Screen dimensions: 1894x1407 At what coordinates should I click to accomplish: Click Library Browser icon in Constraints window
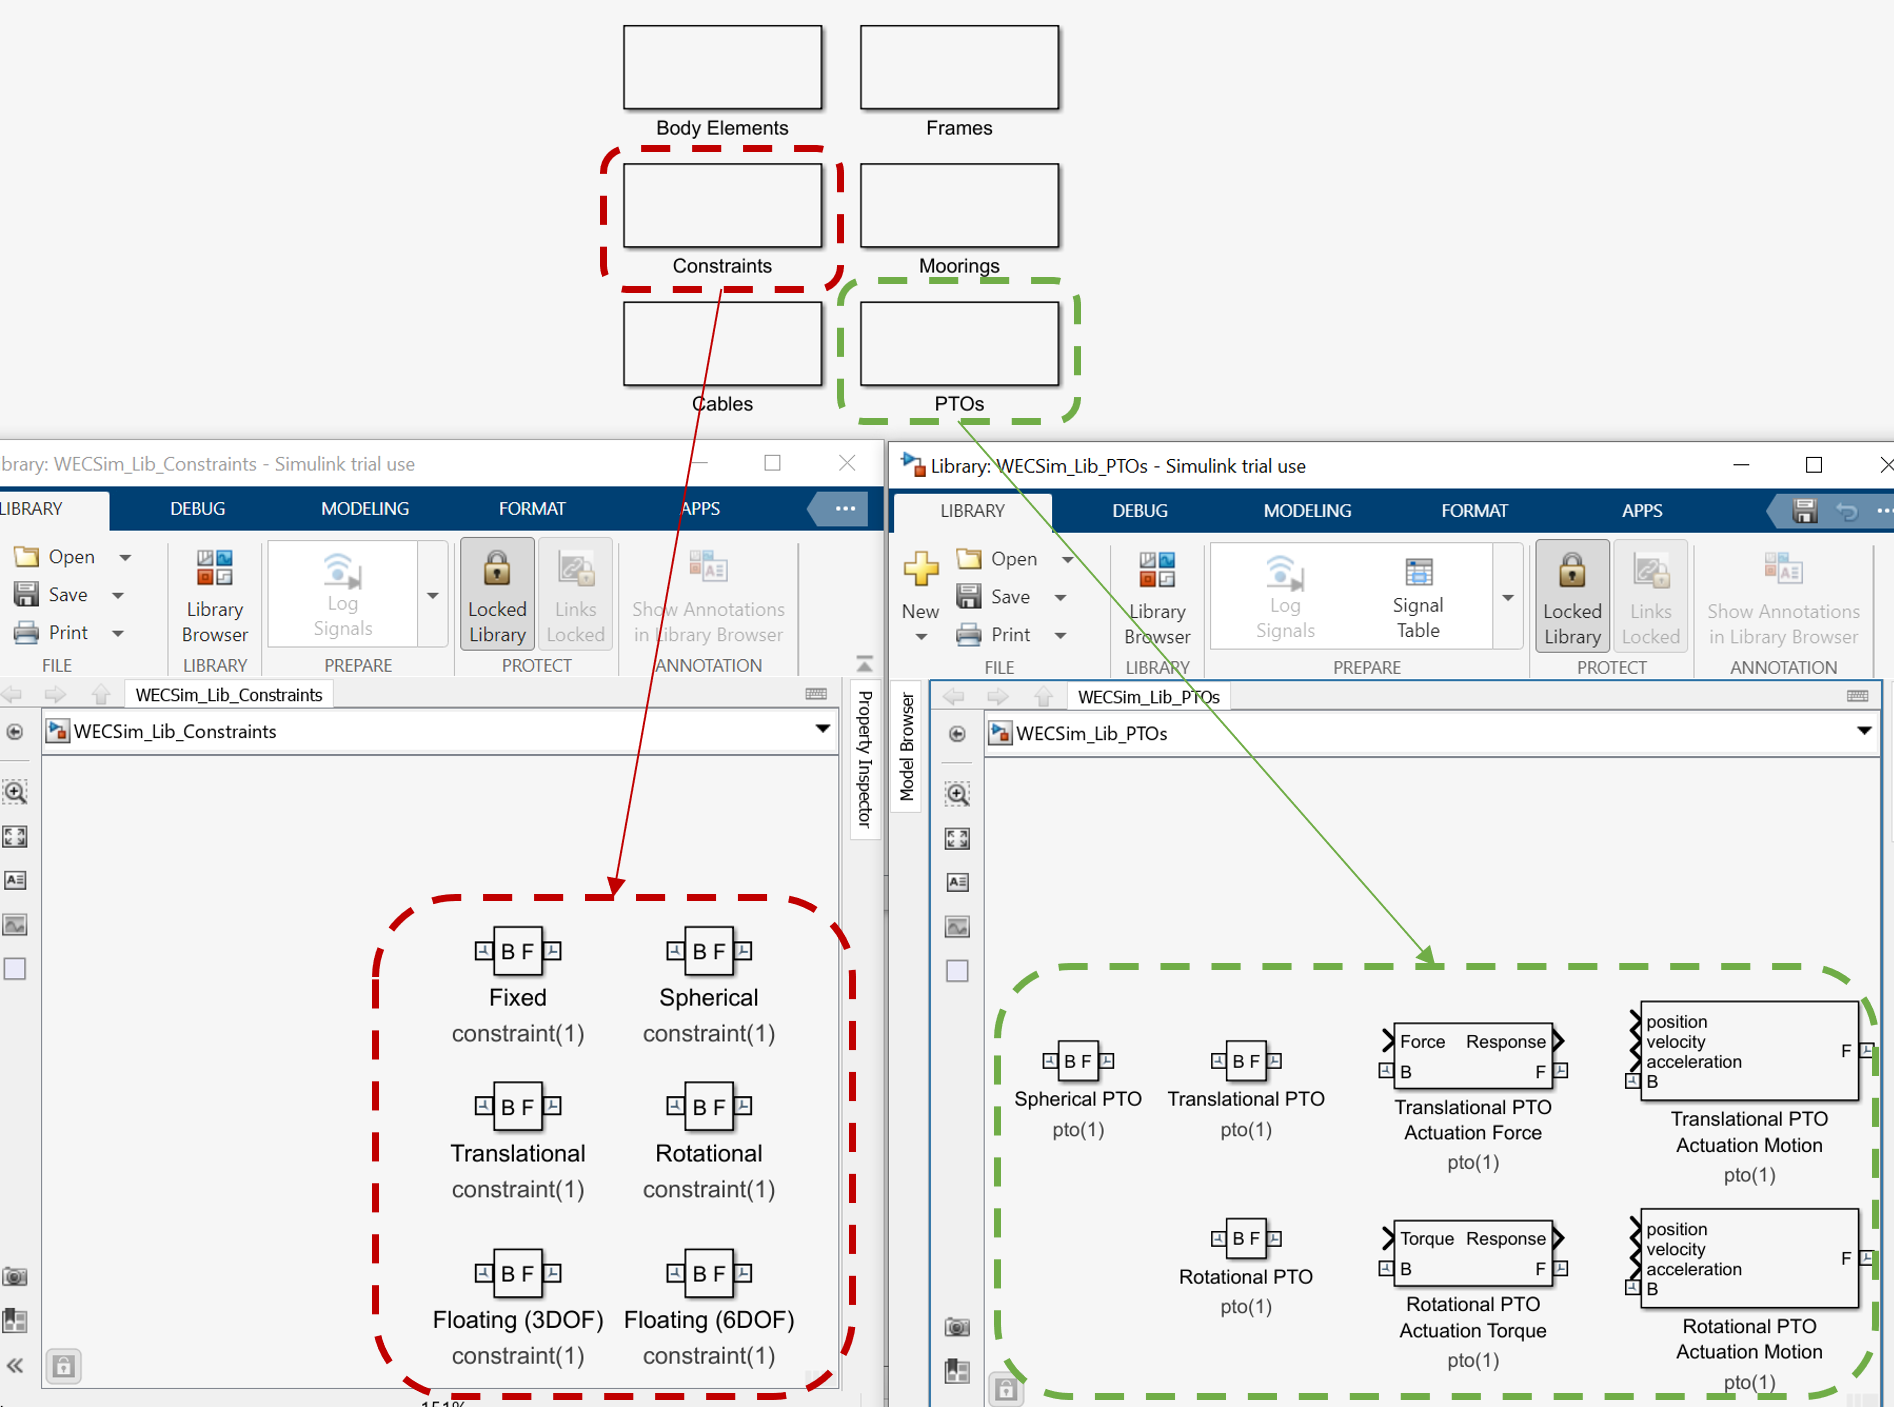click(x=215, y=596)
